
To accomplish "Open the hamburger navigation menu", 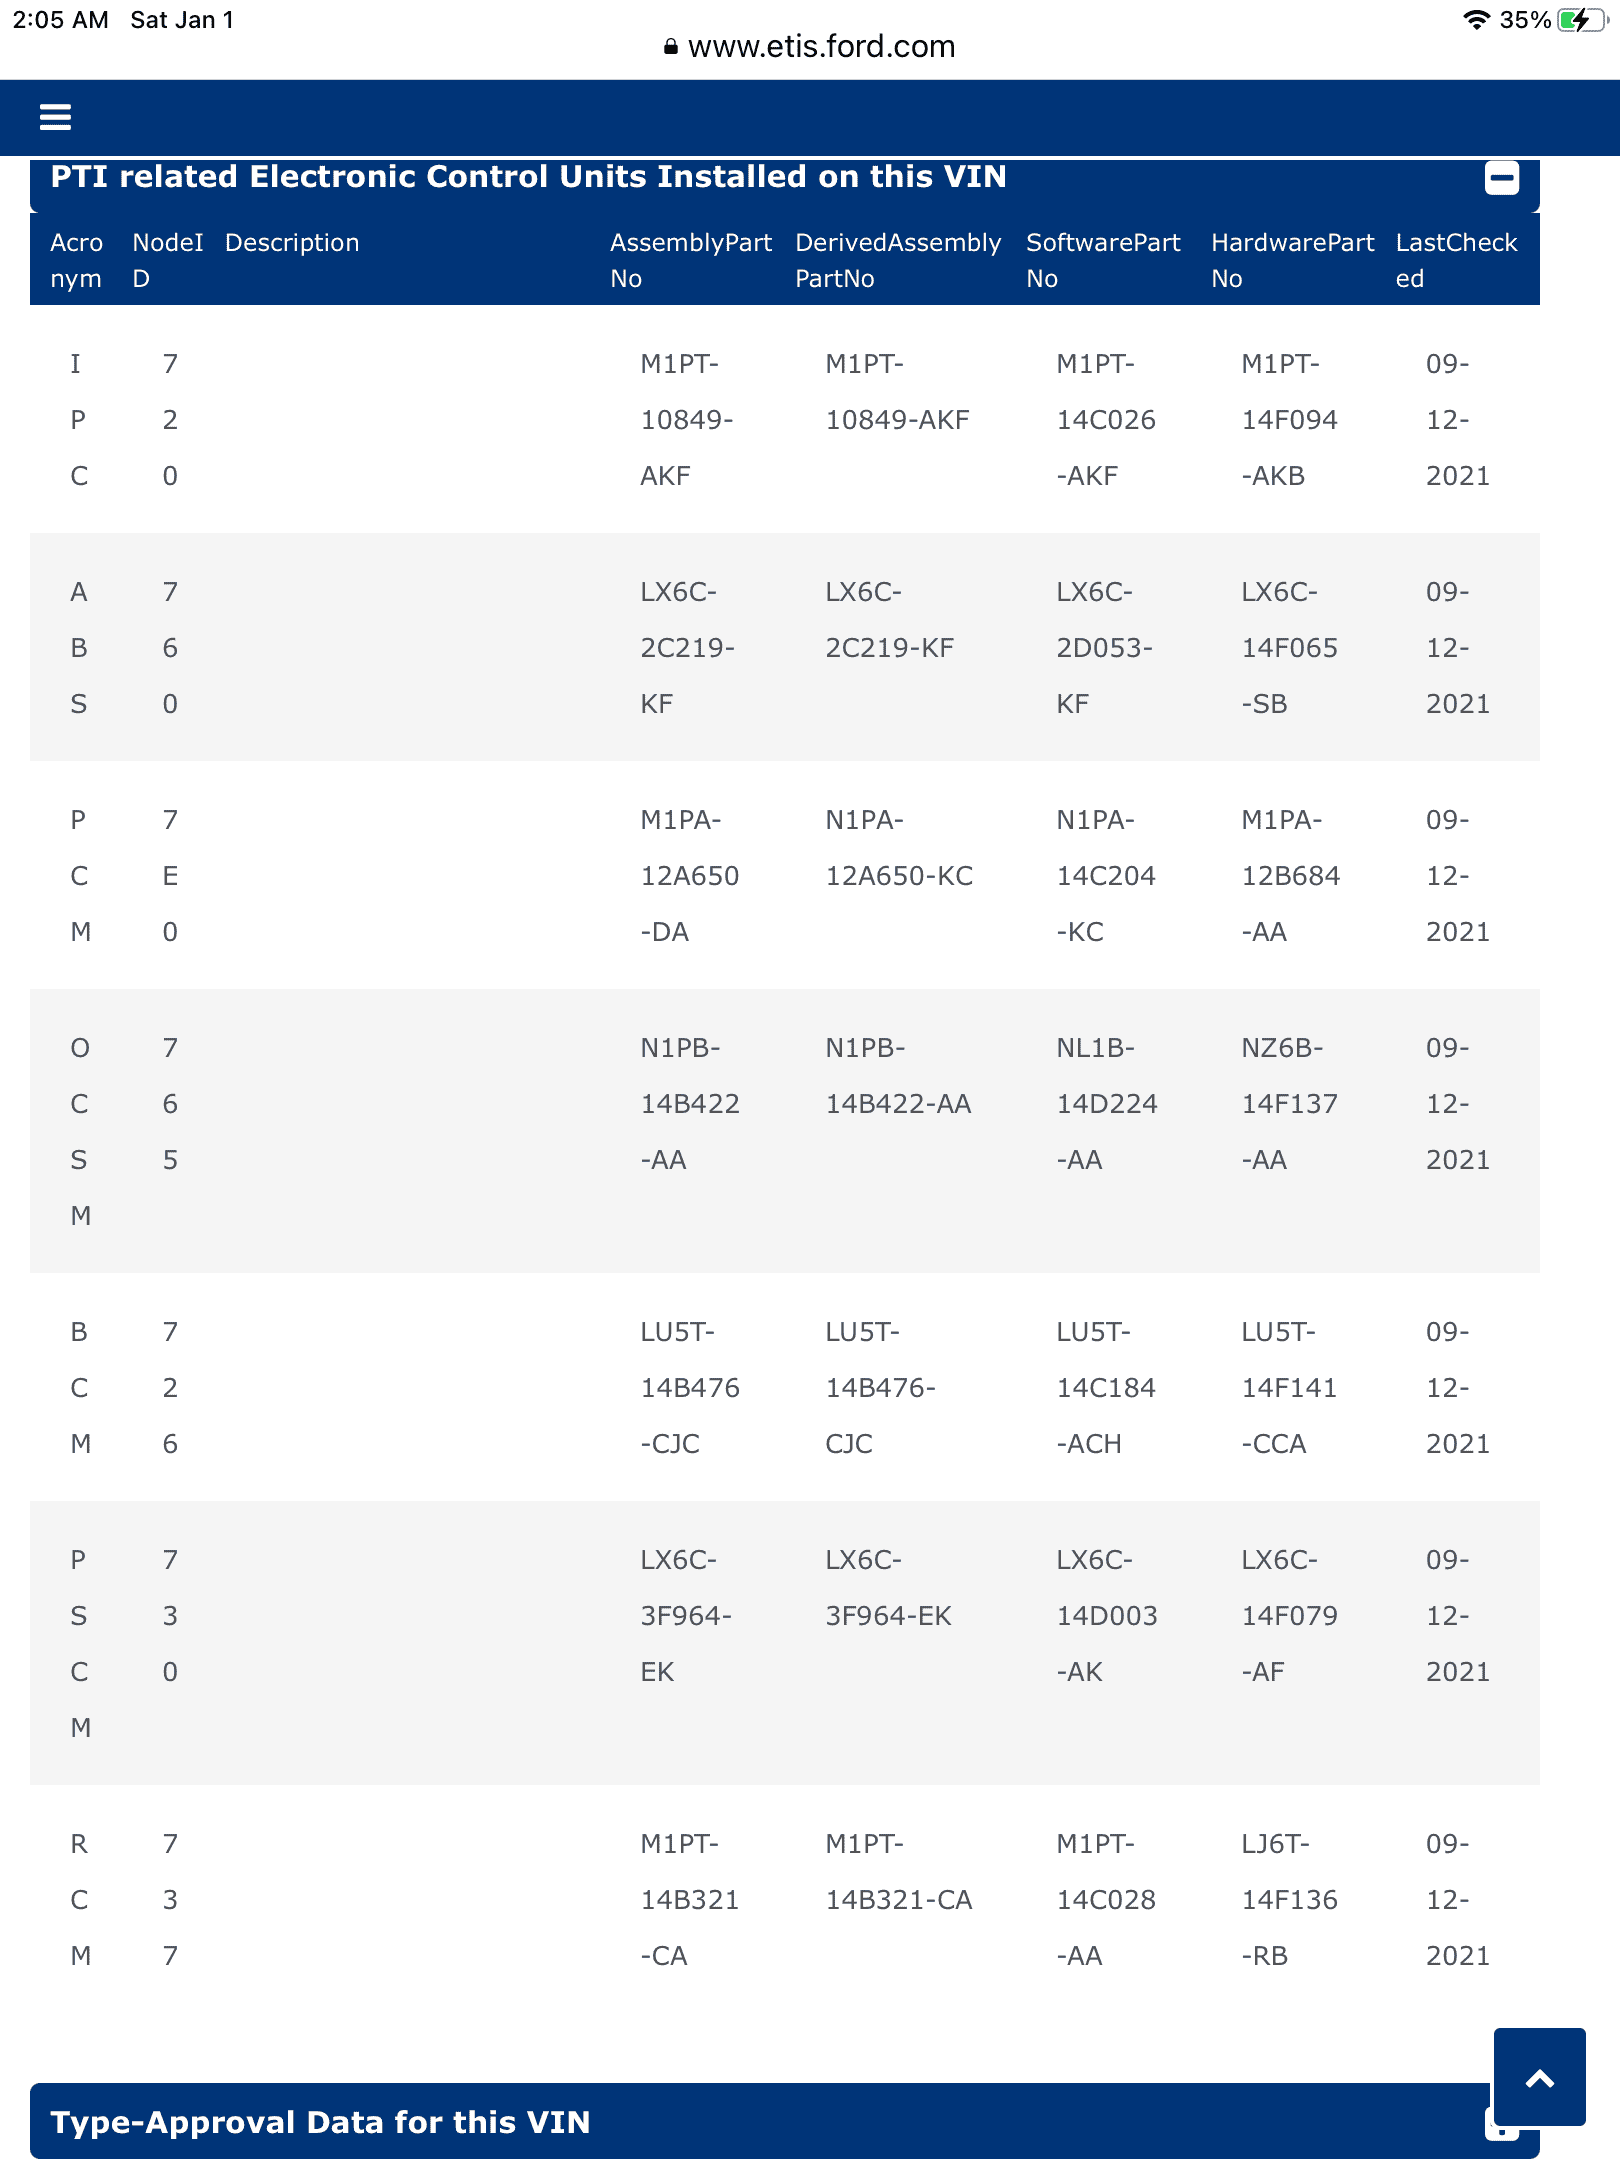I will [x=55, y=118].
